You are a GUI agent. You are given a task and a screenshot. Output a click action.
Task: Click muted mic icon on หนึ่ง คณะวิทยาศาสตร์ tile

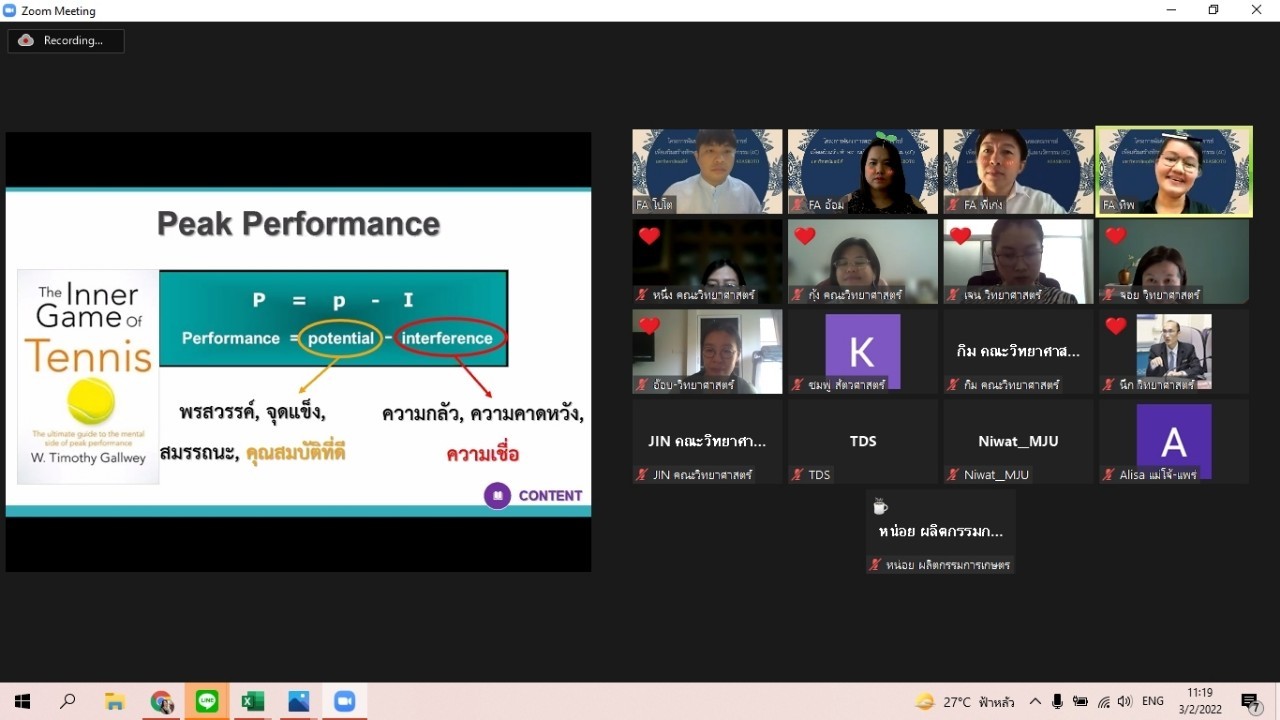[642, 295]
